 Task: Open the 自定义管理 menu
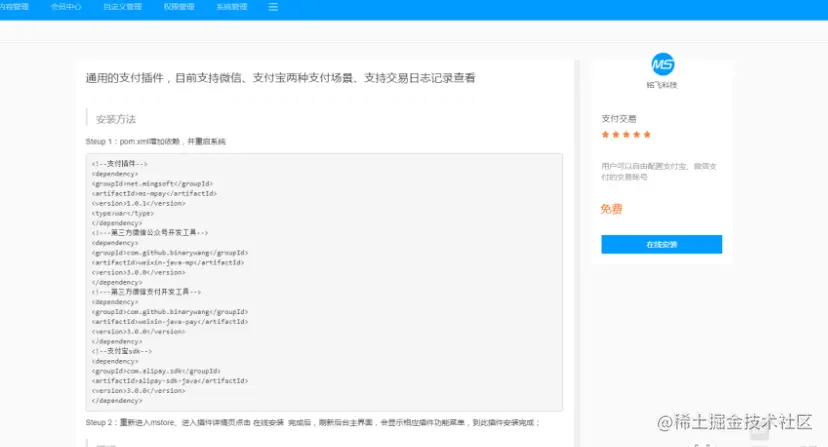coord(123,7)
